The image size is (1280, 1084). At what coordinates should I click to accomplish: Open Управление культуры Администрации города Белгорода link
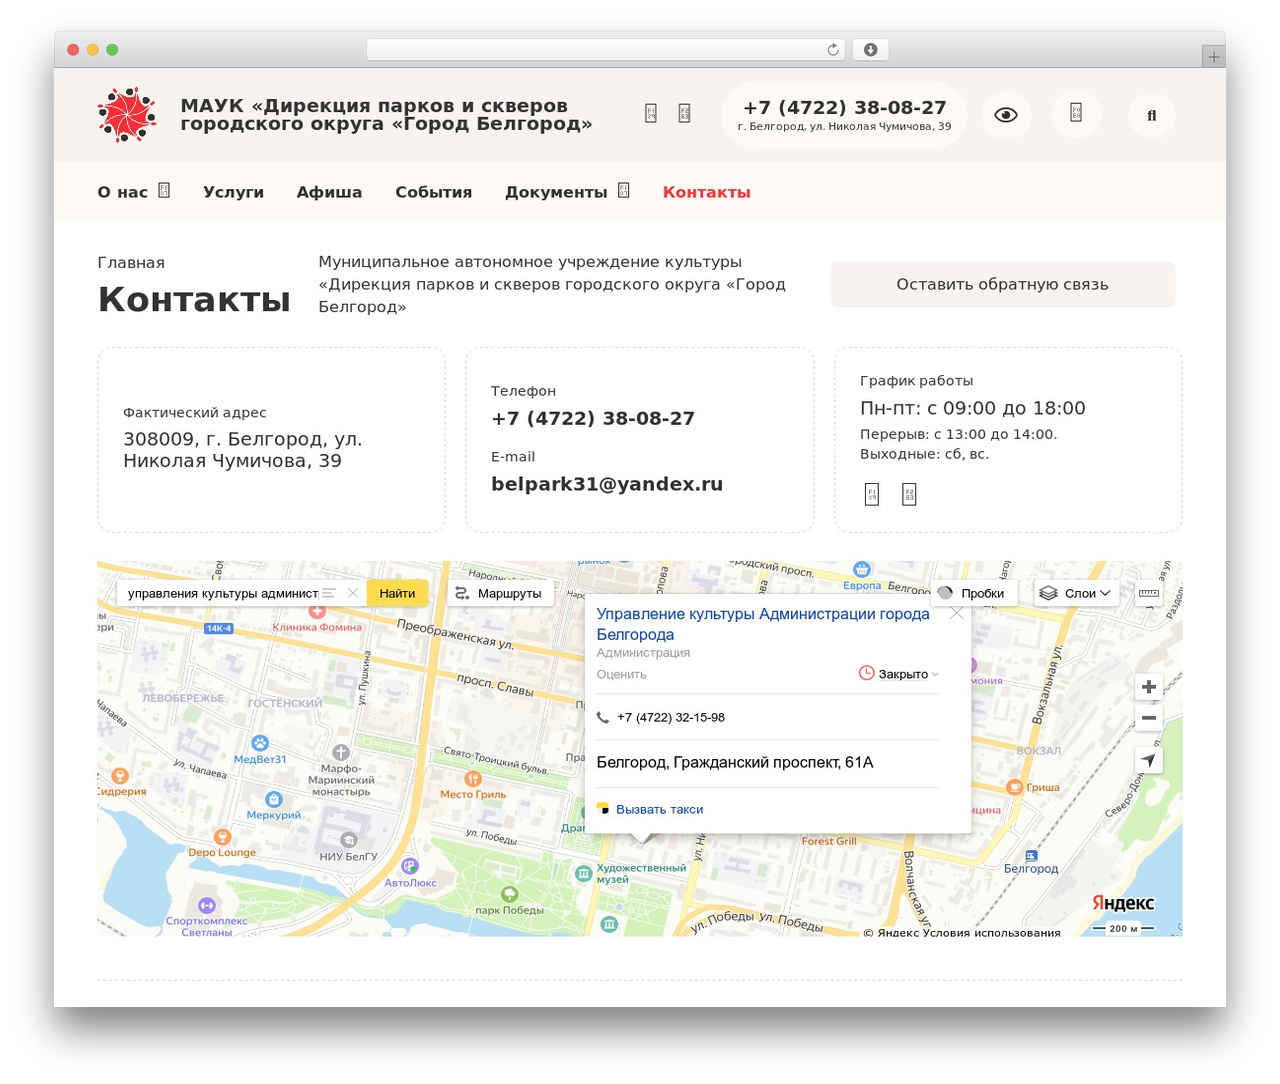pyautogui.click(x=763, y=624)
